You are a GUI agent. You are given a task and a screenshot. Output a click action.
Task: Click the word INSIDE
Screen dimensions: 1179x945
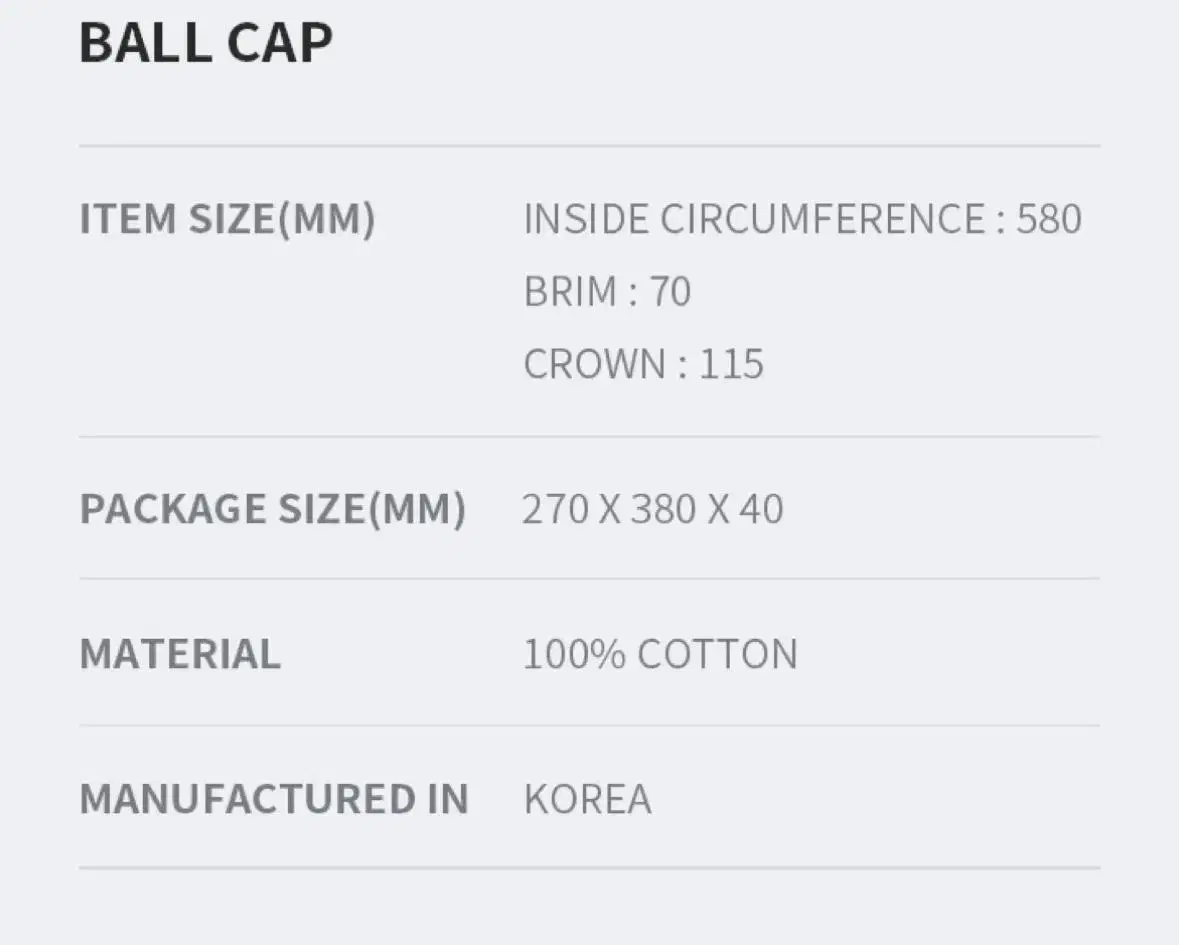tap(586, 219)
